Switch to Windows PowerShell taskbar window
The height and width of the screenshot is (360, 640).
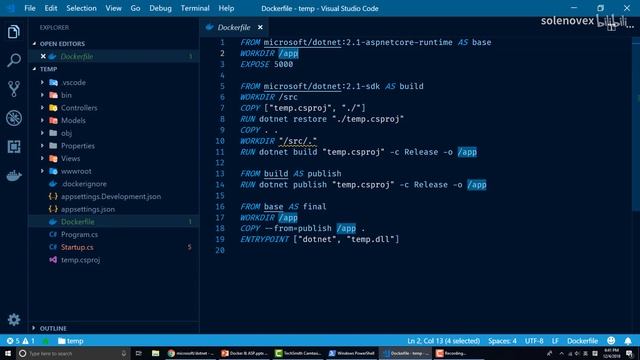pos(351,353)
